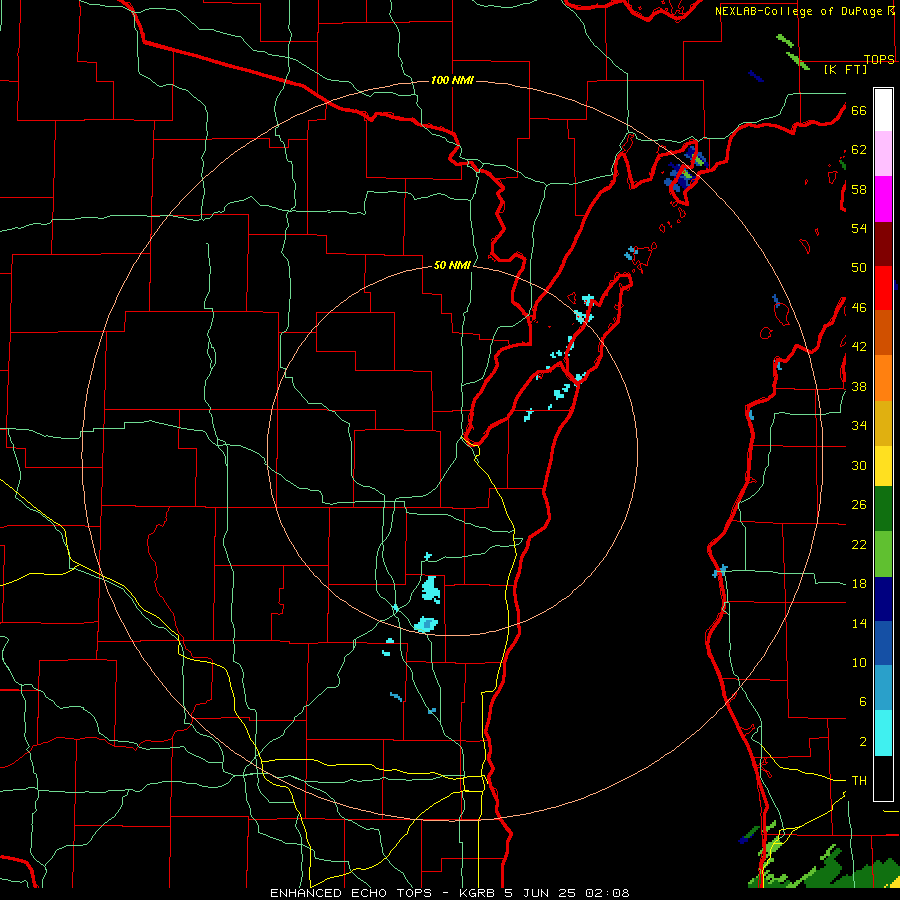
Task: Click the white swatch in the tops scale
Action: 883,110
